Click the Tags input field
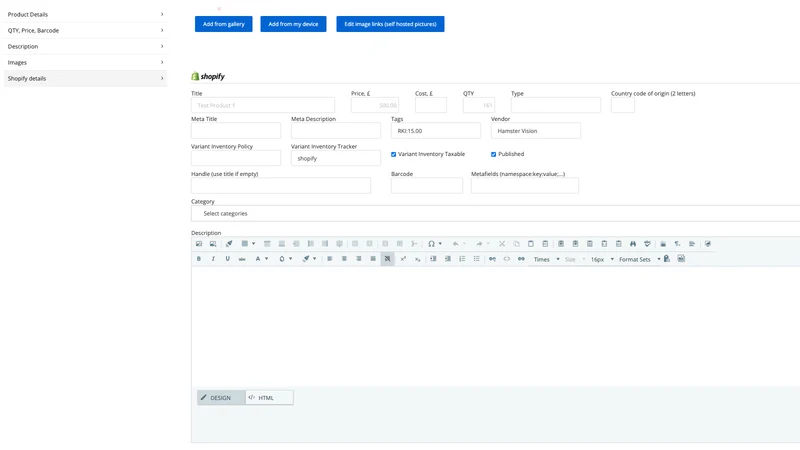Screen dimensions: 800x450 [436, 131]
